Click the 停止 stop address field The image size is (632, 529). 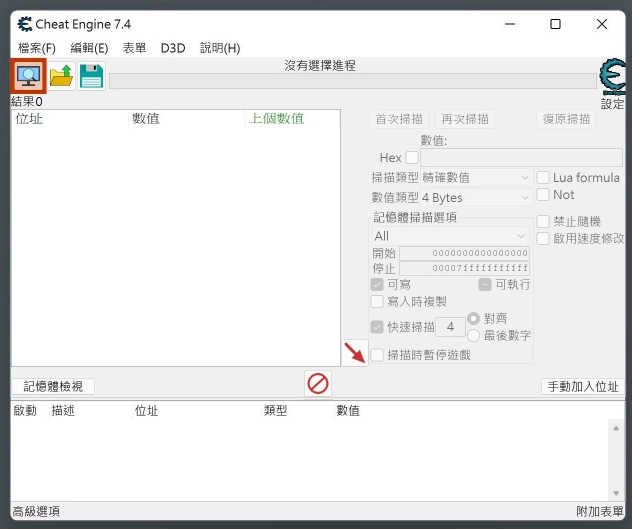(x=464, y=268)
